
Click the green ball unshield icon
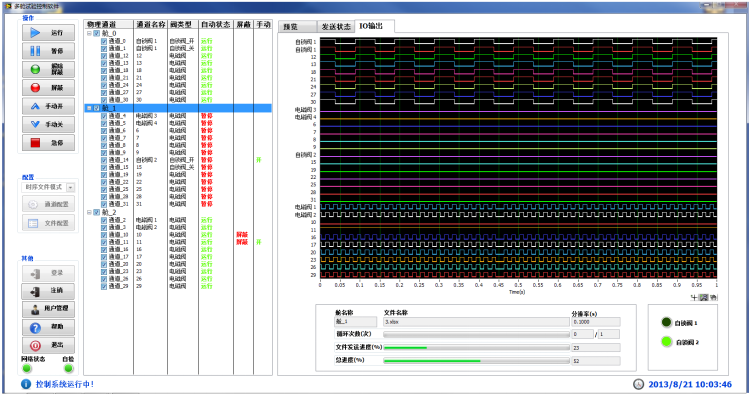click(x=35, y=69)
